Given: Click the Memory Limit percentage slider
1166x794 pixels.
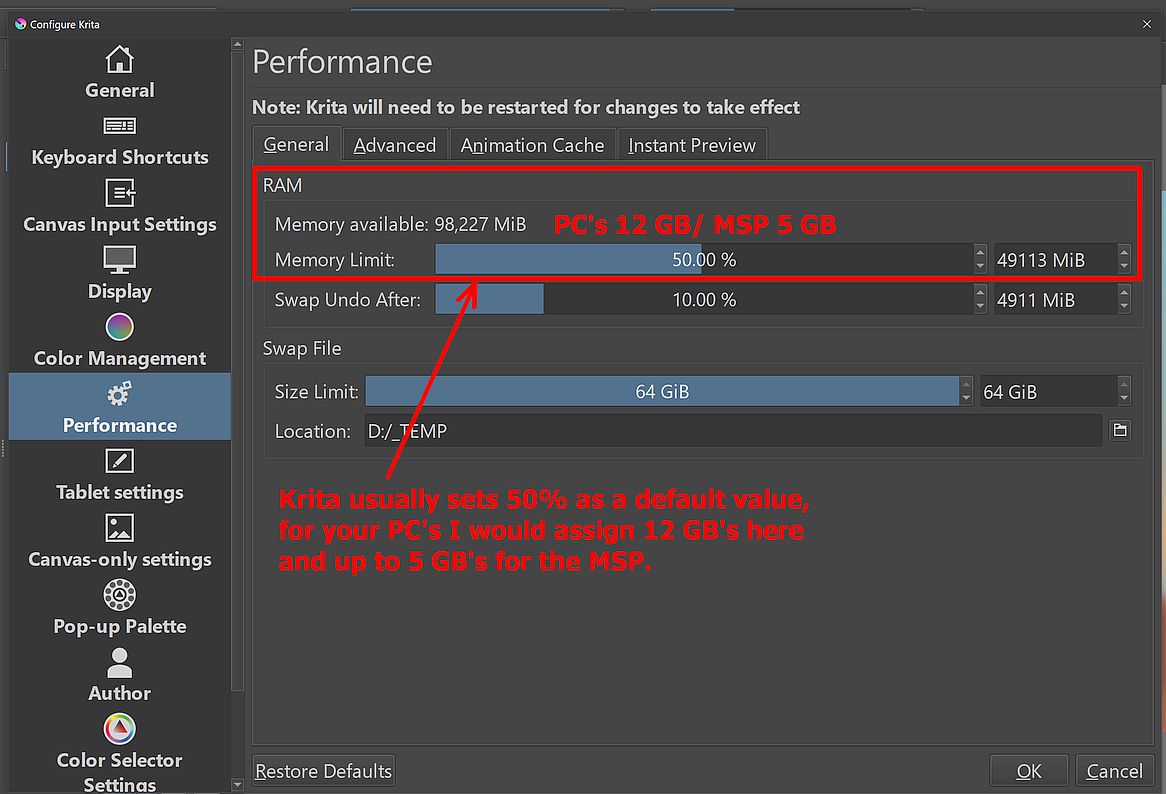Looking at the screenshot, I should (x=703, y=259).
